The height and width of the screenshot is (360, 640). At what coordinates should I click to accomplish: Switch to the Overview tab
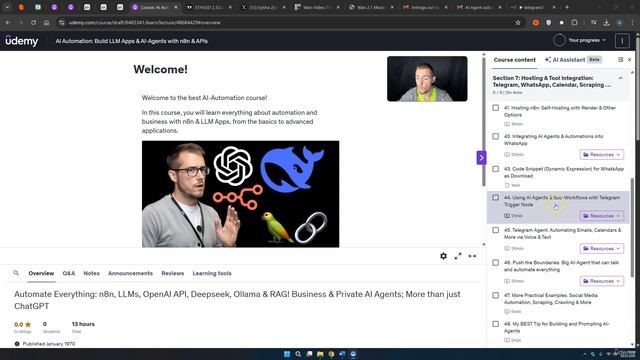click(x=41, y=273)
